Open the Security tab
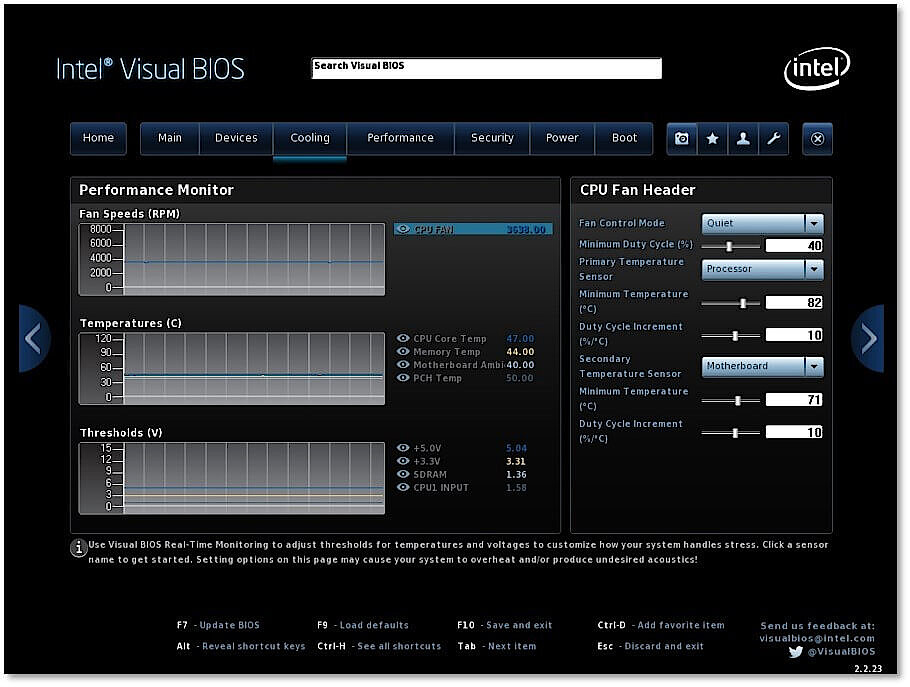Screen dimensions: 910x687 coord(492,139)
